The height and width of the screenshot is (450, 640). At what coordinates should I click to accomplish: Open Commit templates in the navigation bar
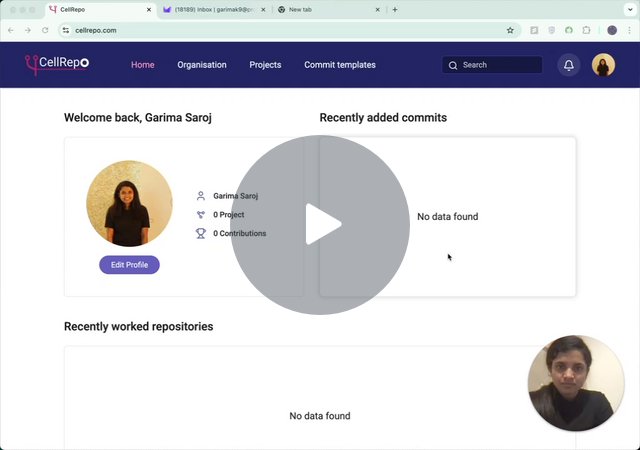[x=340, y=65]
